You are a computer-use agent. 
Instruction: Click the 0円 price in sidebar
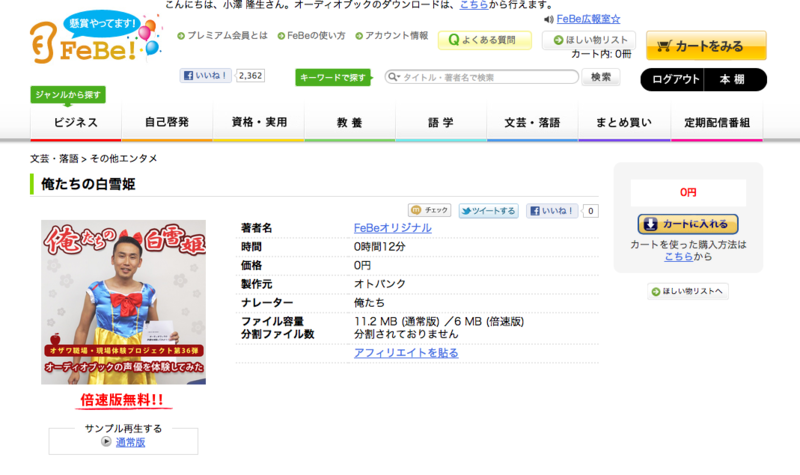688,192
